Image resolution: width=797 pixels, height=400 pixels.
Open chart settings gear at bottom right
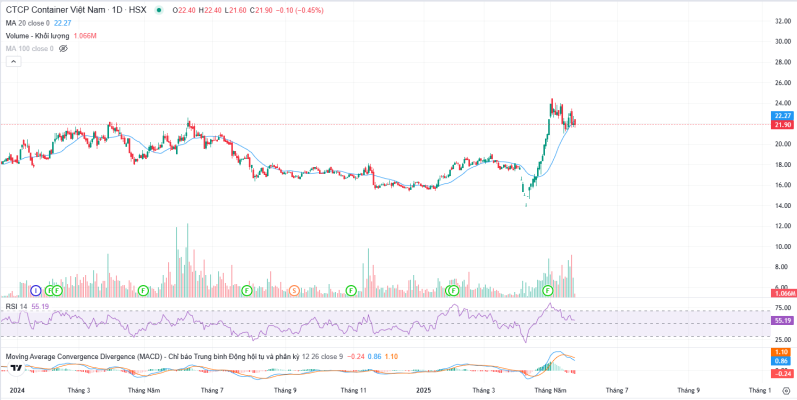coord(787,391)
